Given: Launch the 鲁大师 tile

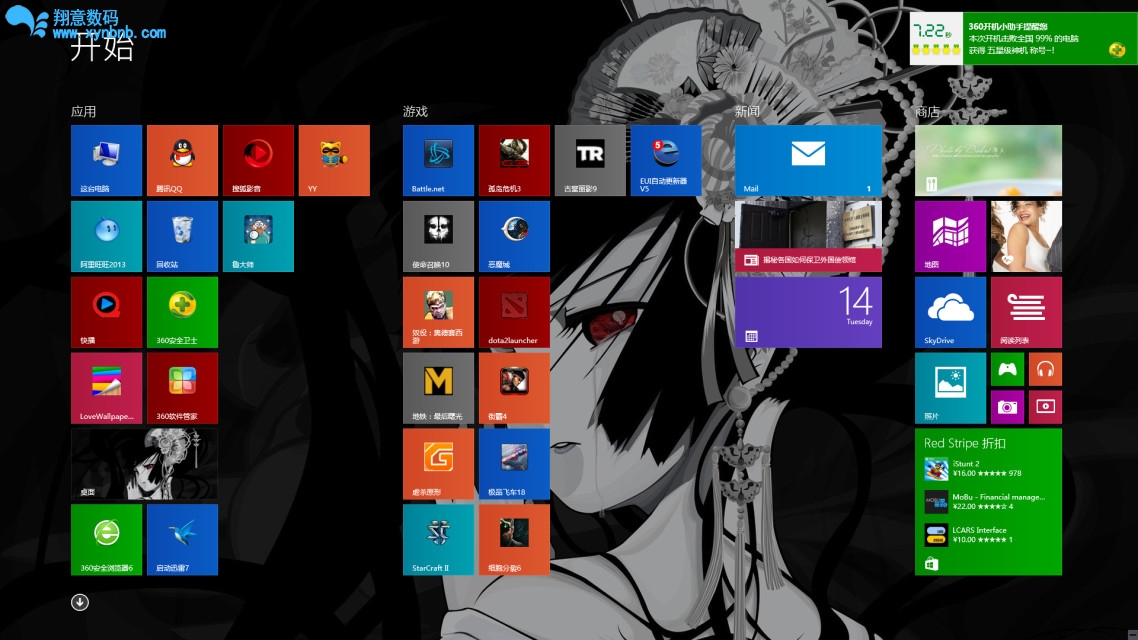Looking at the screenshot, I should [x=258, y=237].
